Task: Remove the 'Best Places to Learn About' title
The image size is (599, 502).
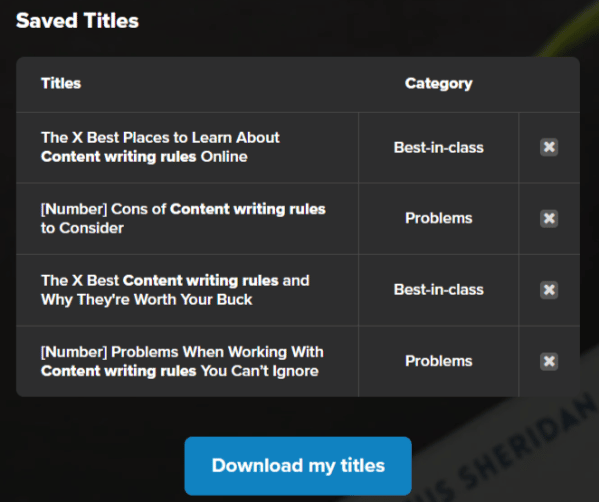Action: 549,147
